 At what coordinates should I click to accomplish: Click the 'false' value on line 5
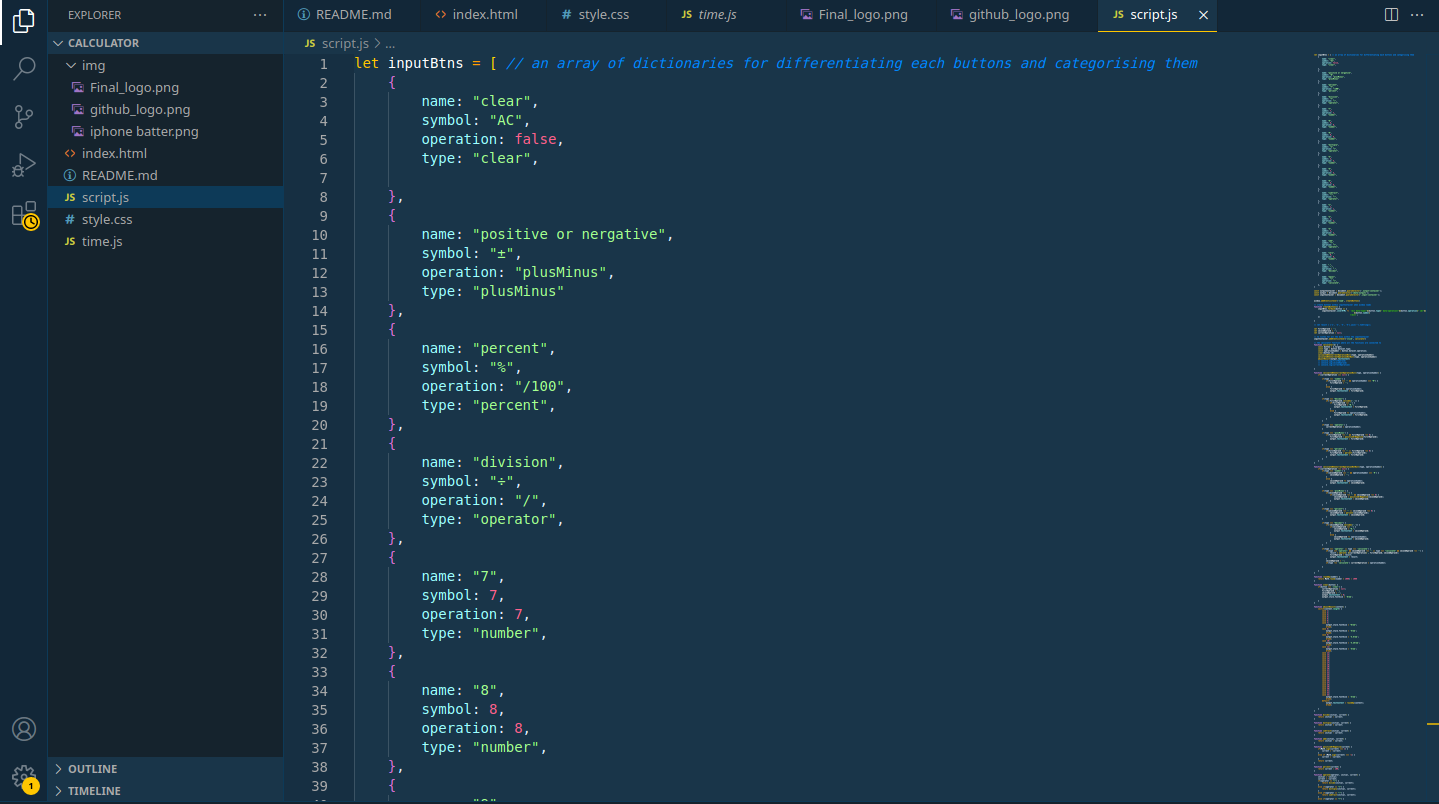click(x=535, y=139)
